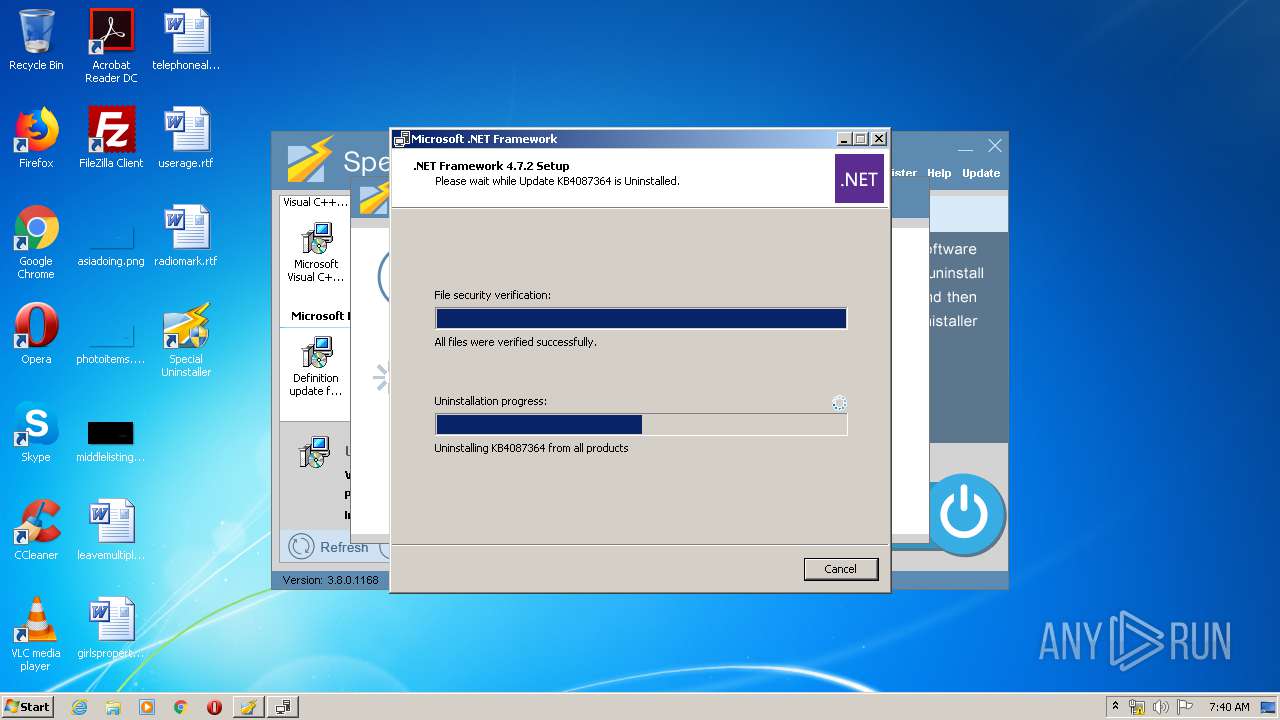Click Opera icon in taskbar
Screen dimensions: 1280x720
214,707
